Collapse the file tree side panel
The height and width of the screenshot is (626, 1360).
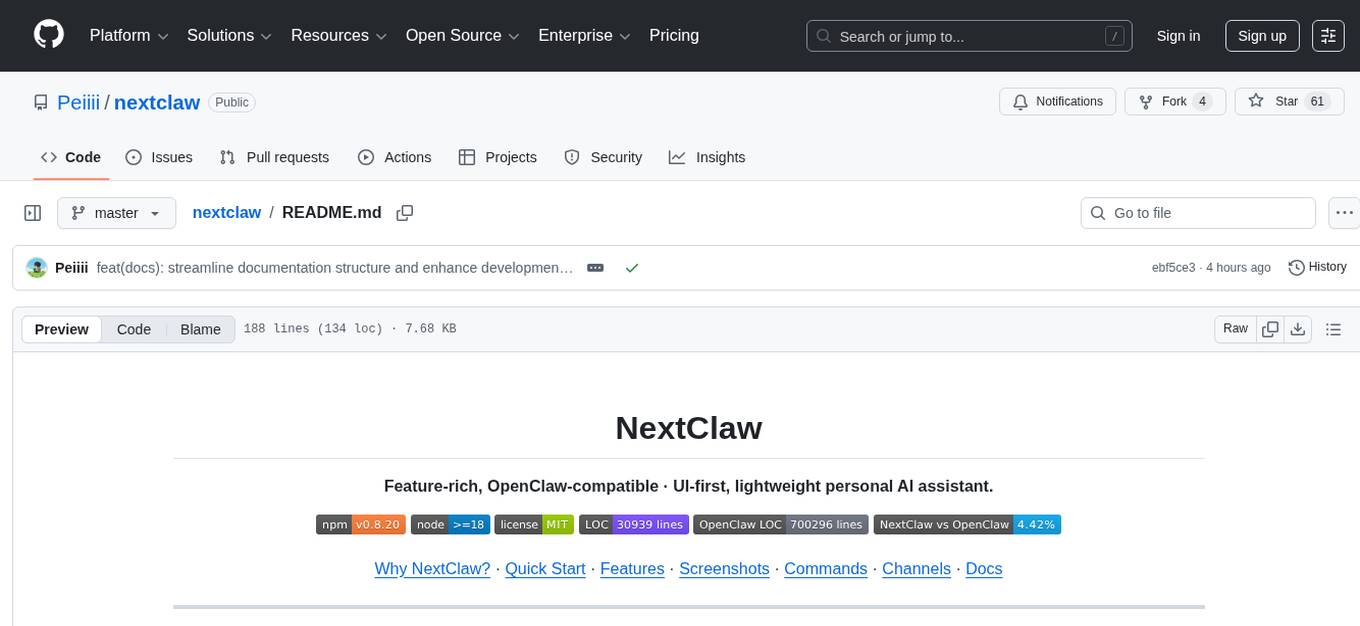pyautogui.click(x=32, y=213)
